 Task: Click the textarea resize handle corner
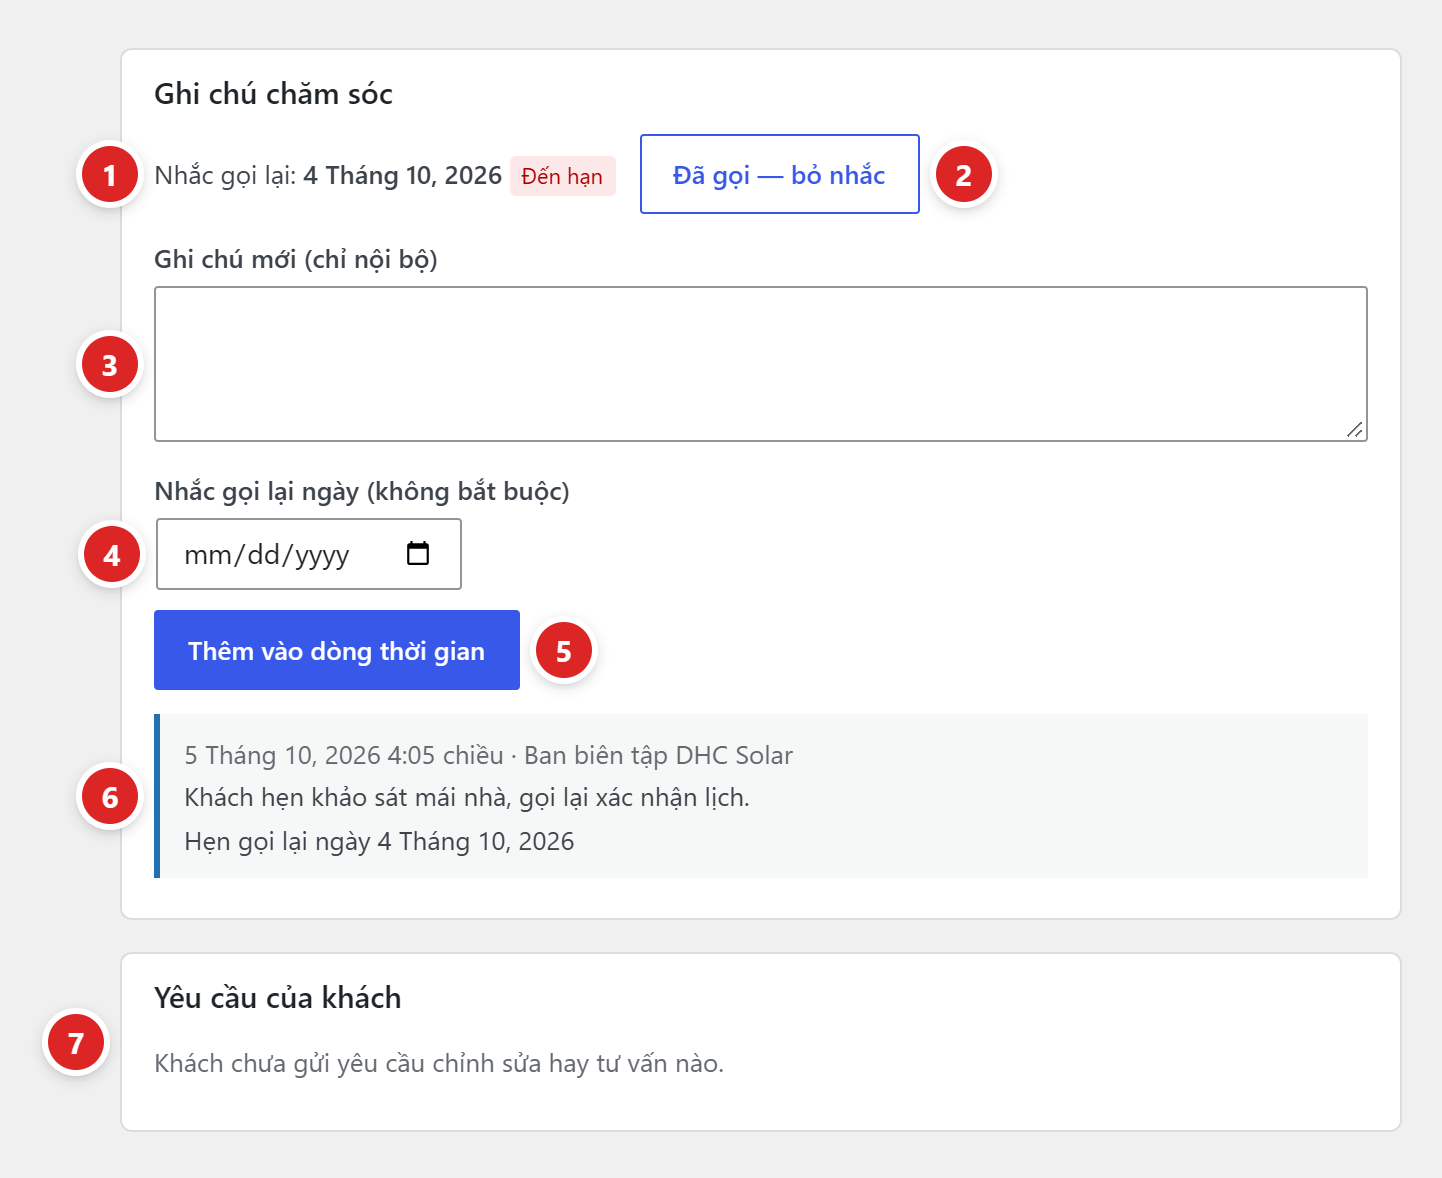click(x=1354, y=429)
